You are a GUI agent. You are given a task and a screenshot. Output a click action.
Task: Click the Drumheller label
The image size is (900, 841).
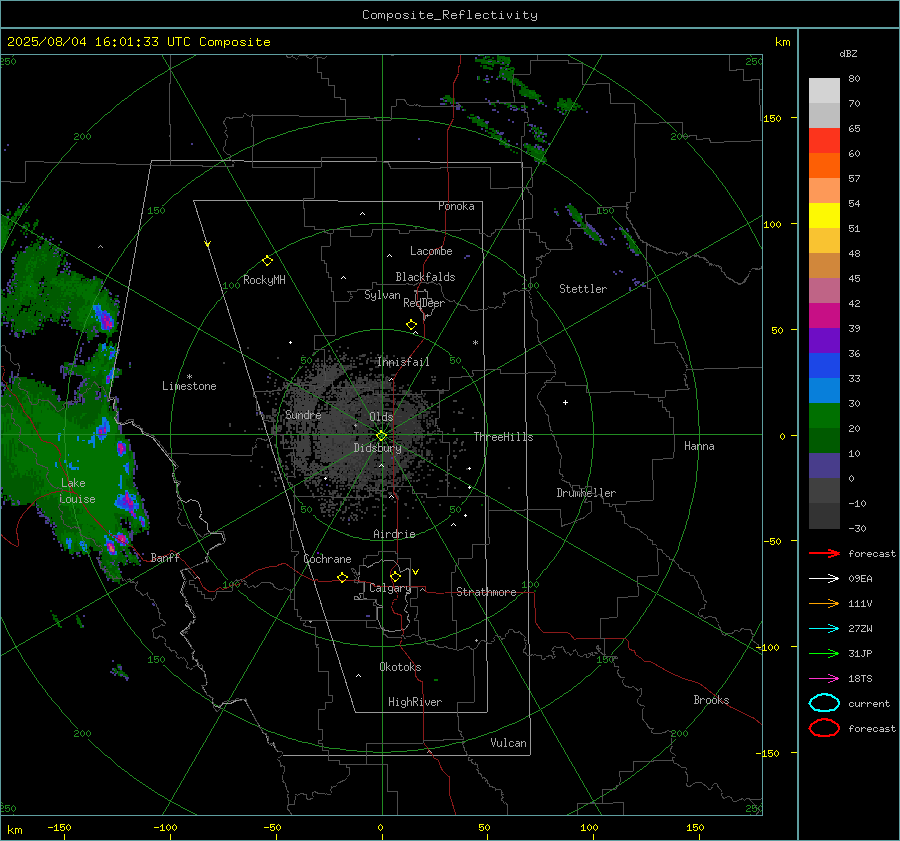point(586,493)
